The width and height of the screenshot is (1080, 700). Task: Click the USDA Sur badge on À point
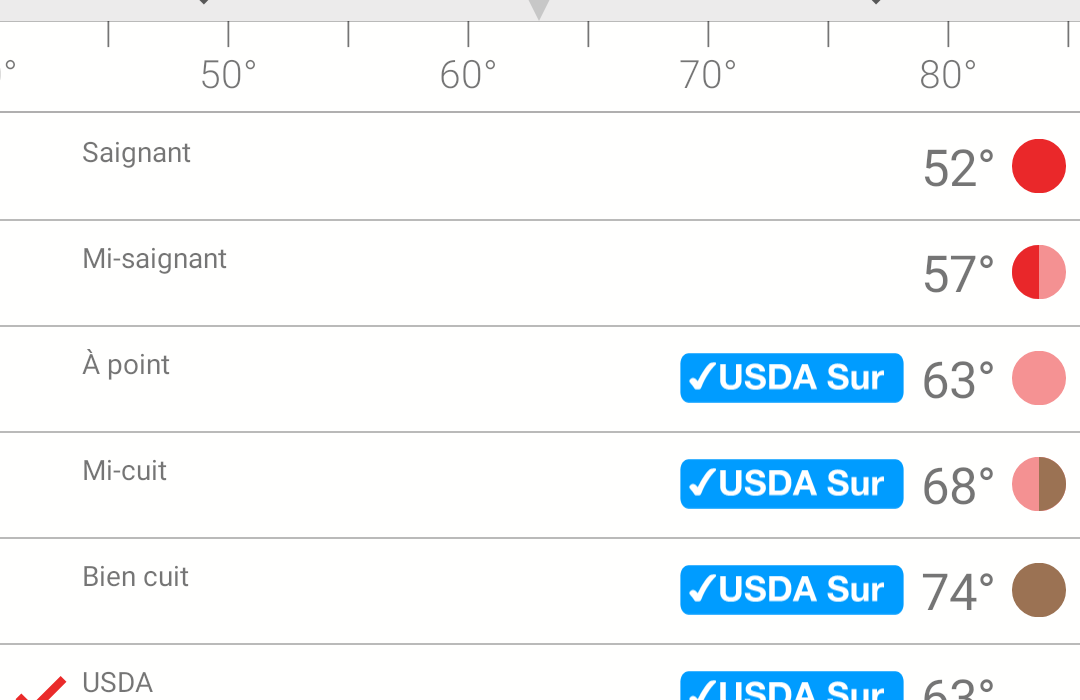pos(791,378)
